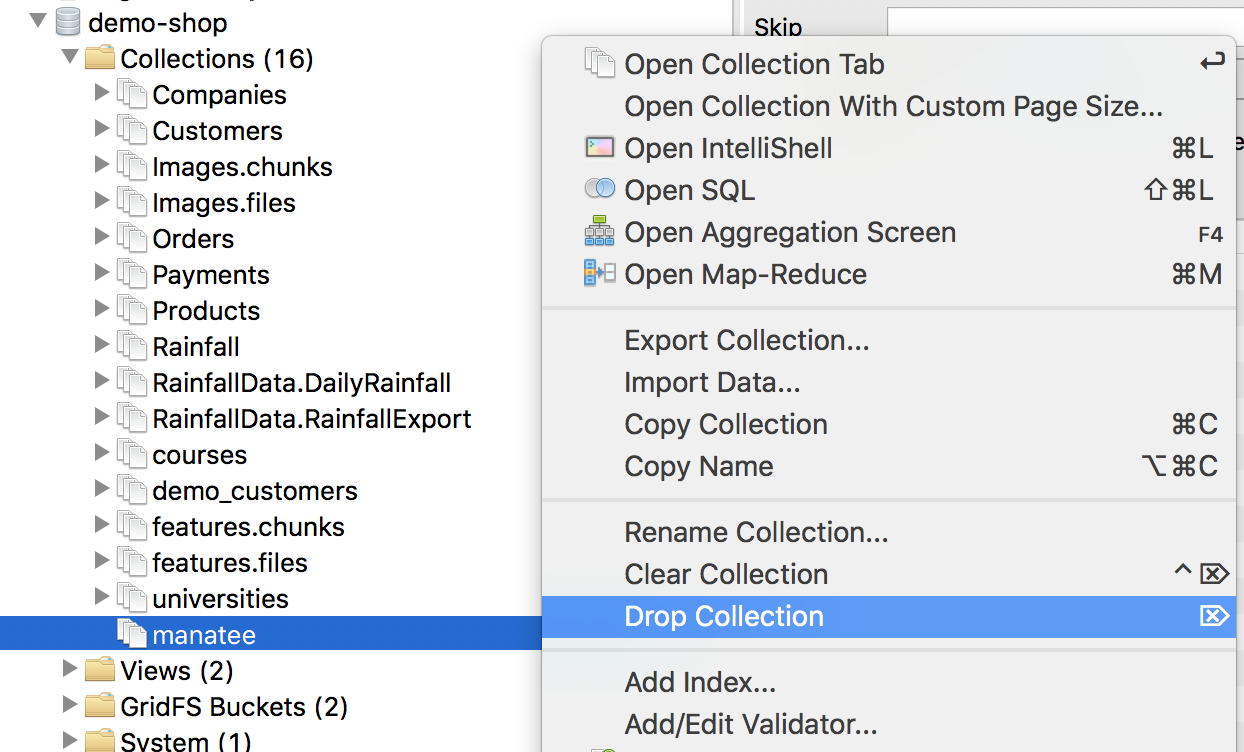Click the Orders collection icon

131,239
